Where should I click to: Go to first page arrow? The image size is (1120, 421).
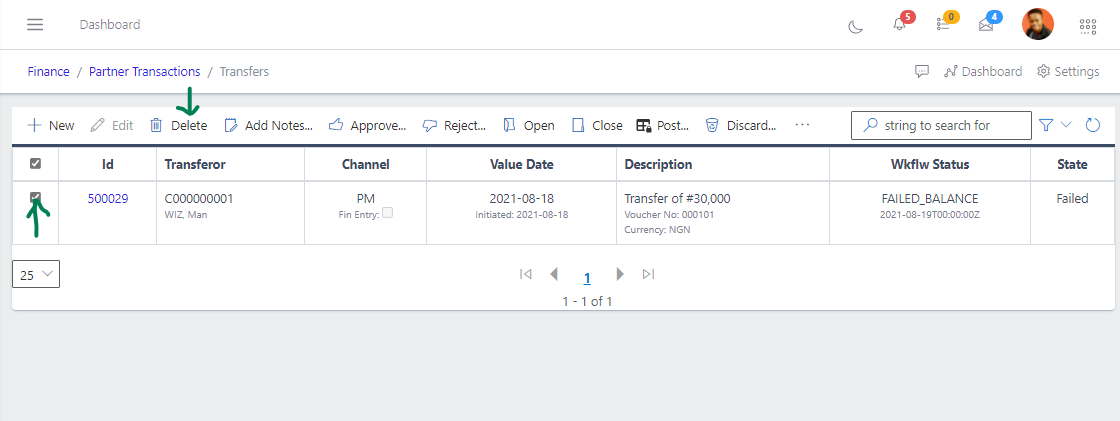click(526, 274)
